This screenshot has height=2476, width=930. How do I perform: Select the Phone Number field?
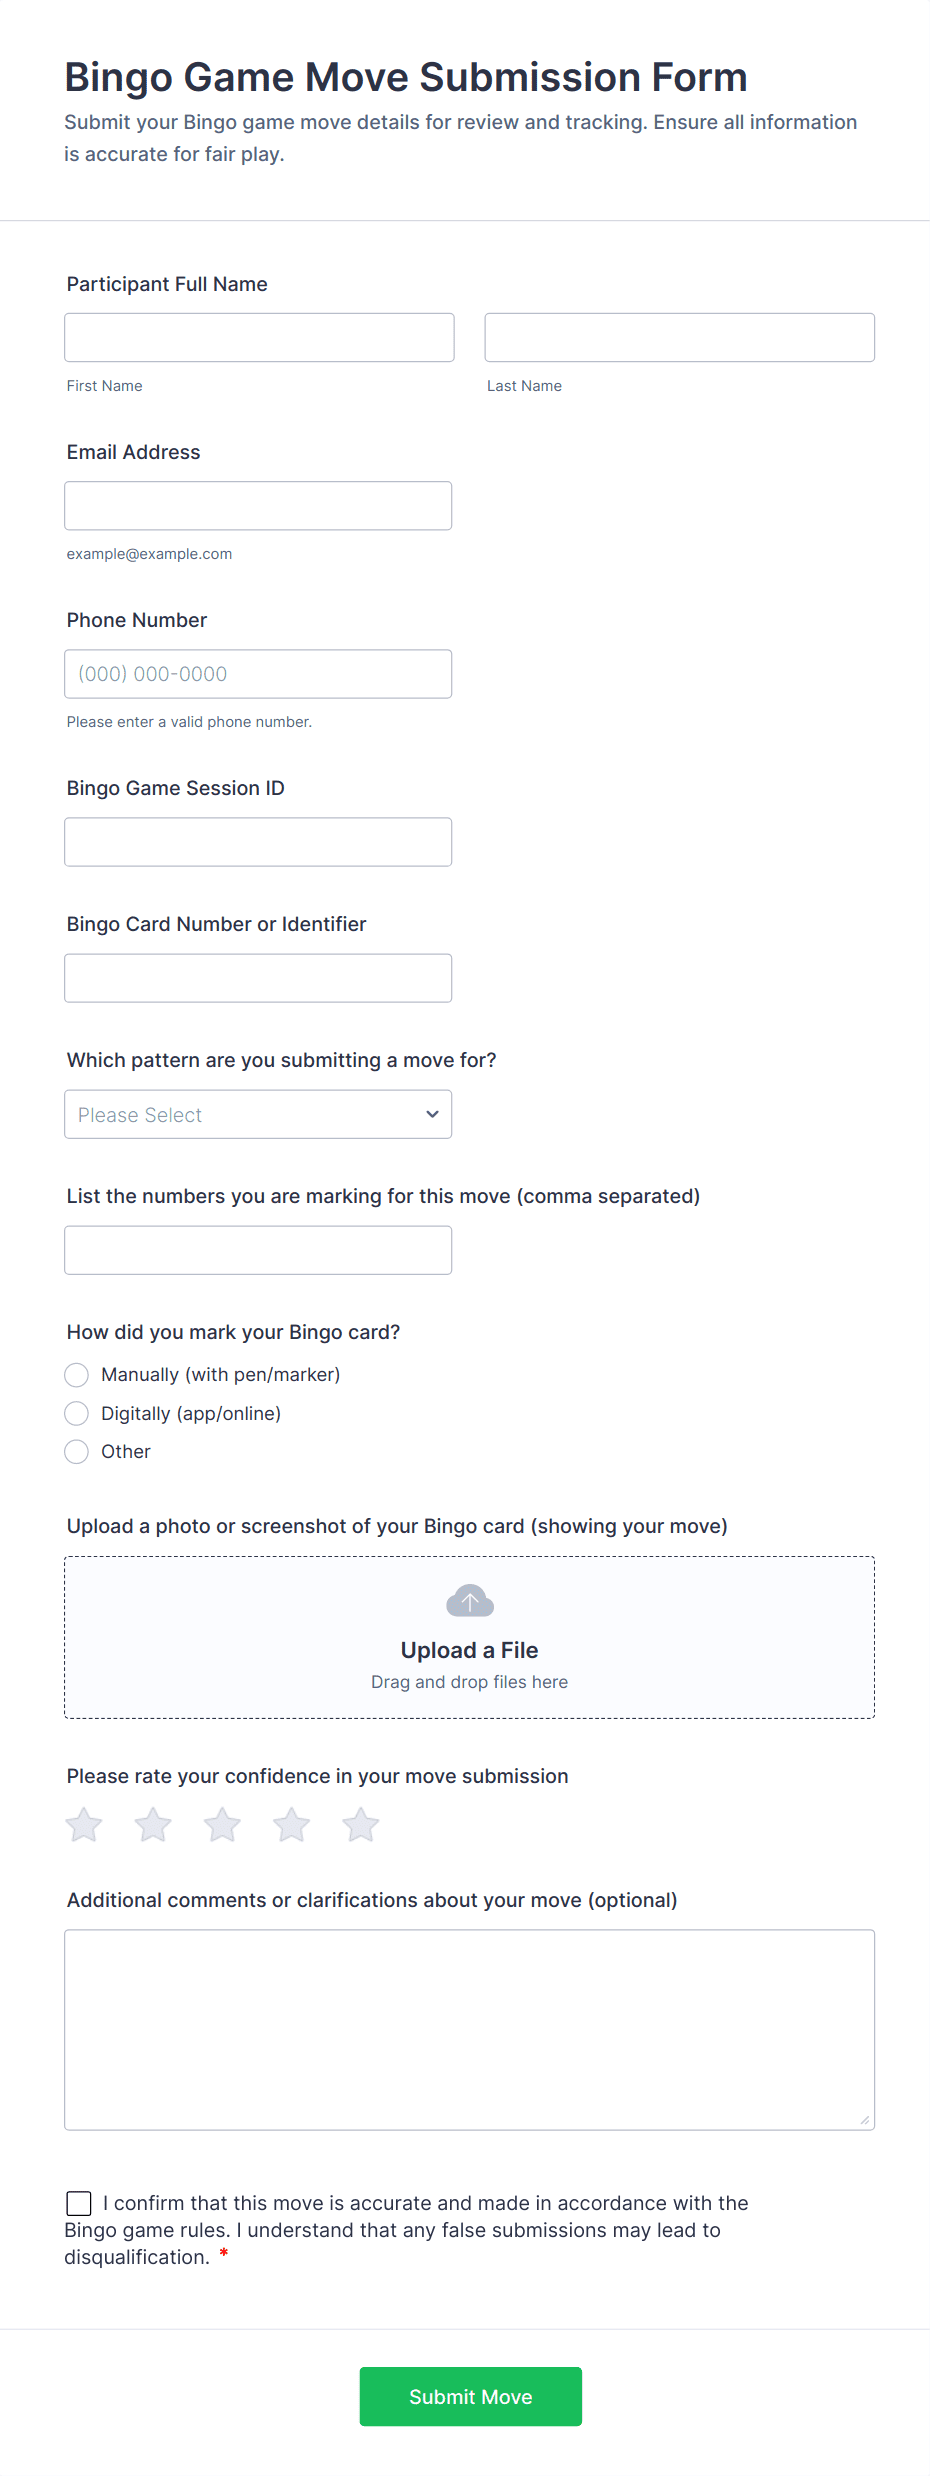click(258, 673)
